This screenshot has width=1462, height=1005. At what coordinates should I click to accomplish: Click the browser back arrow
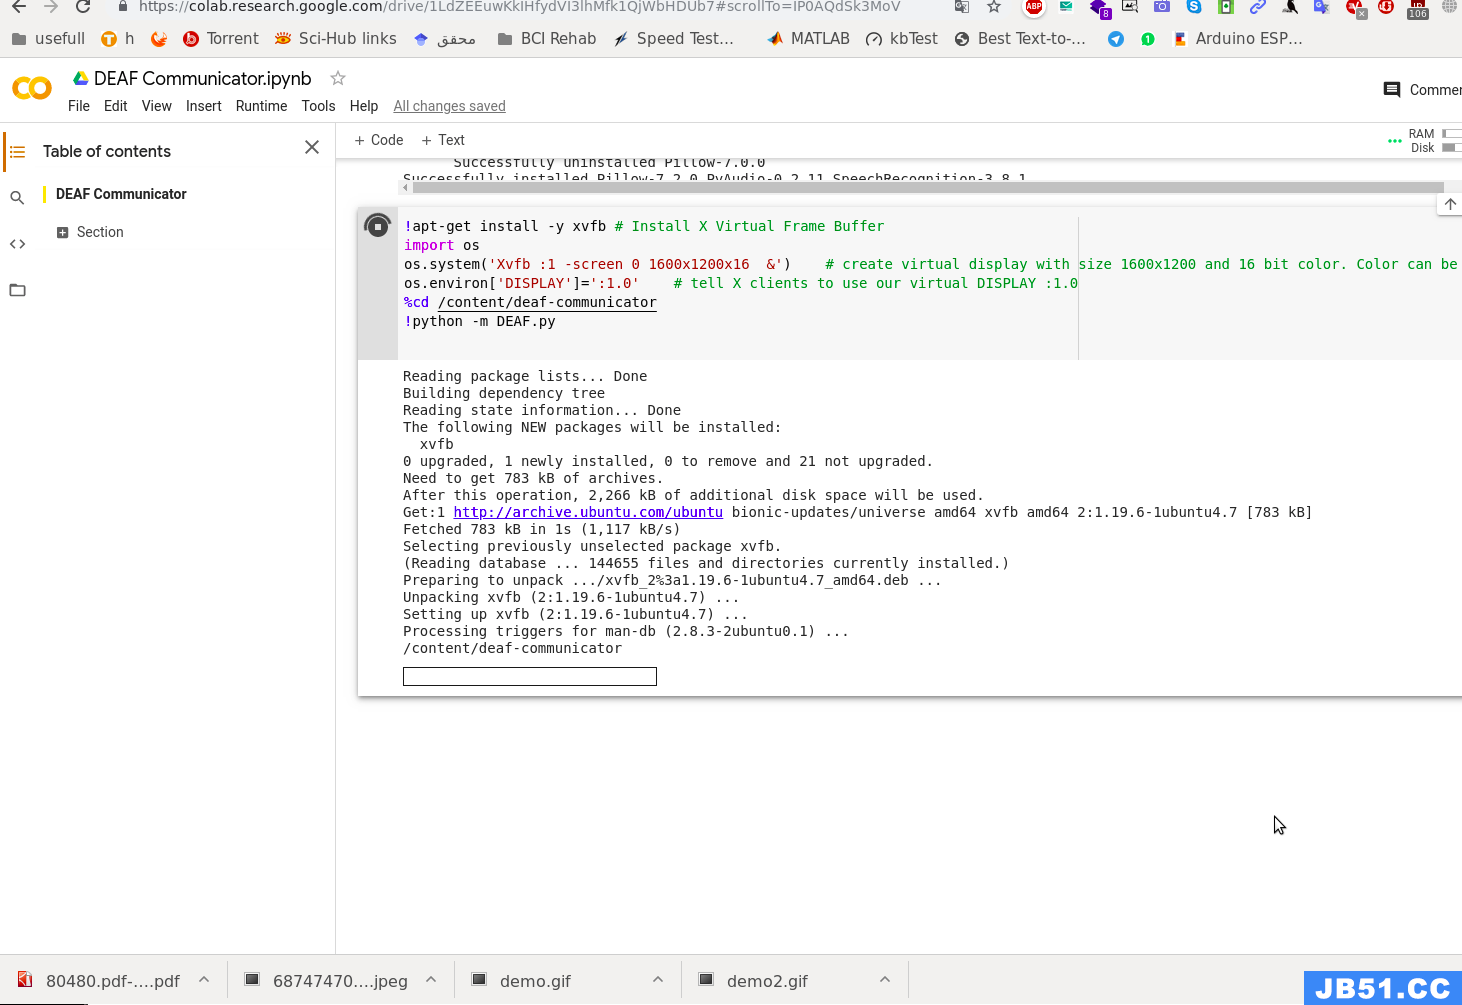click(x=18, y=6)
